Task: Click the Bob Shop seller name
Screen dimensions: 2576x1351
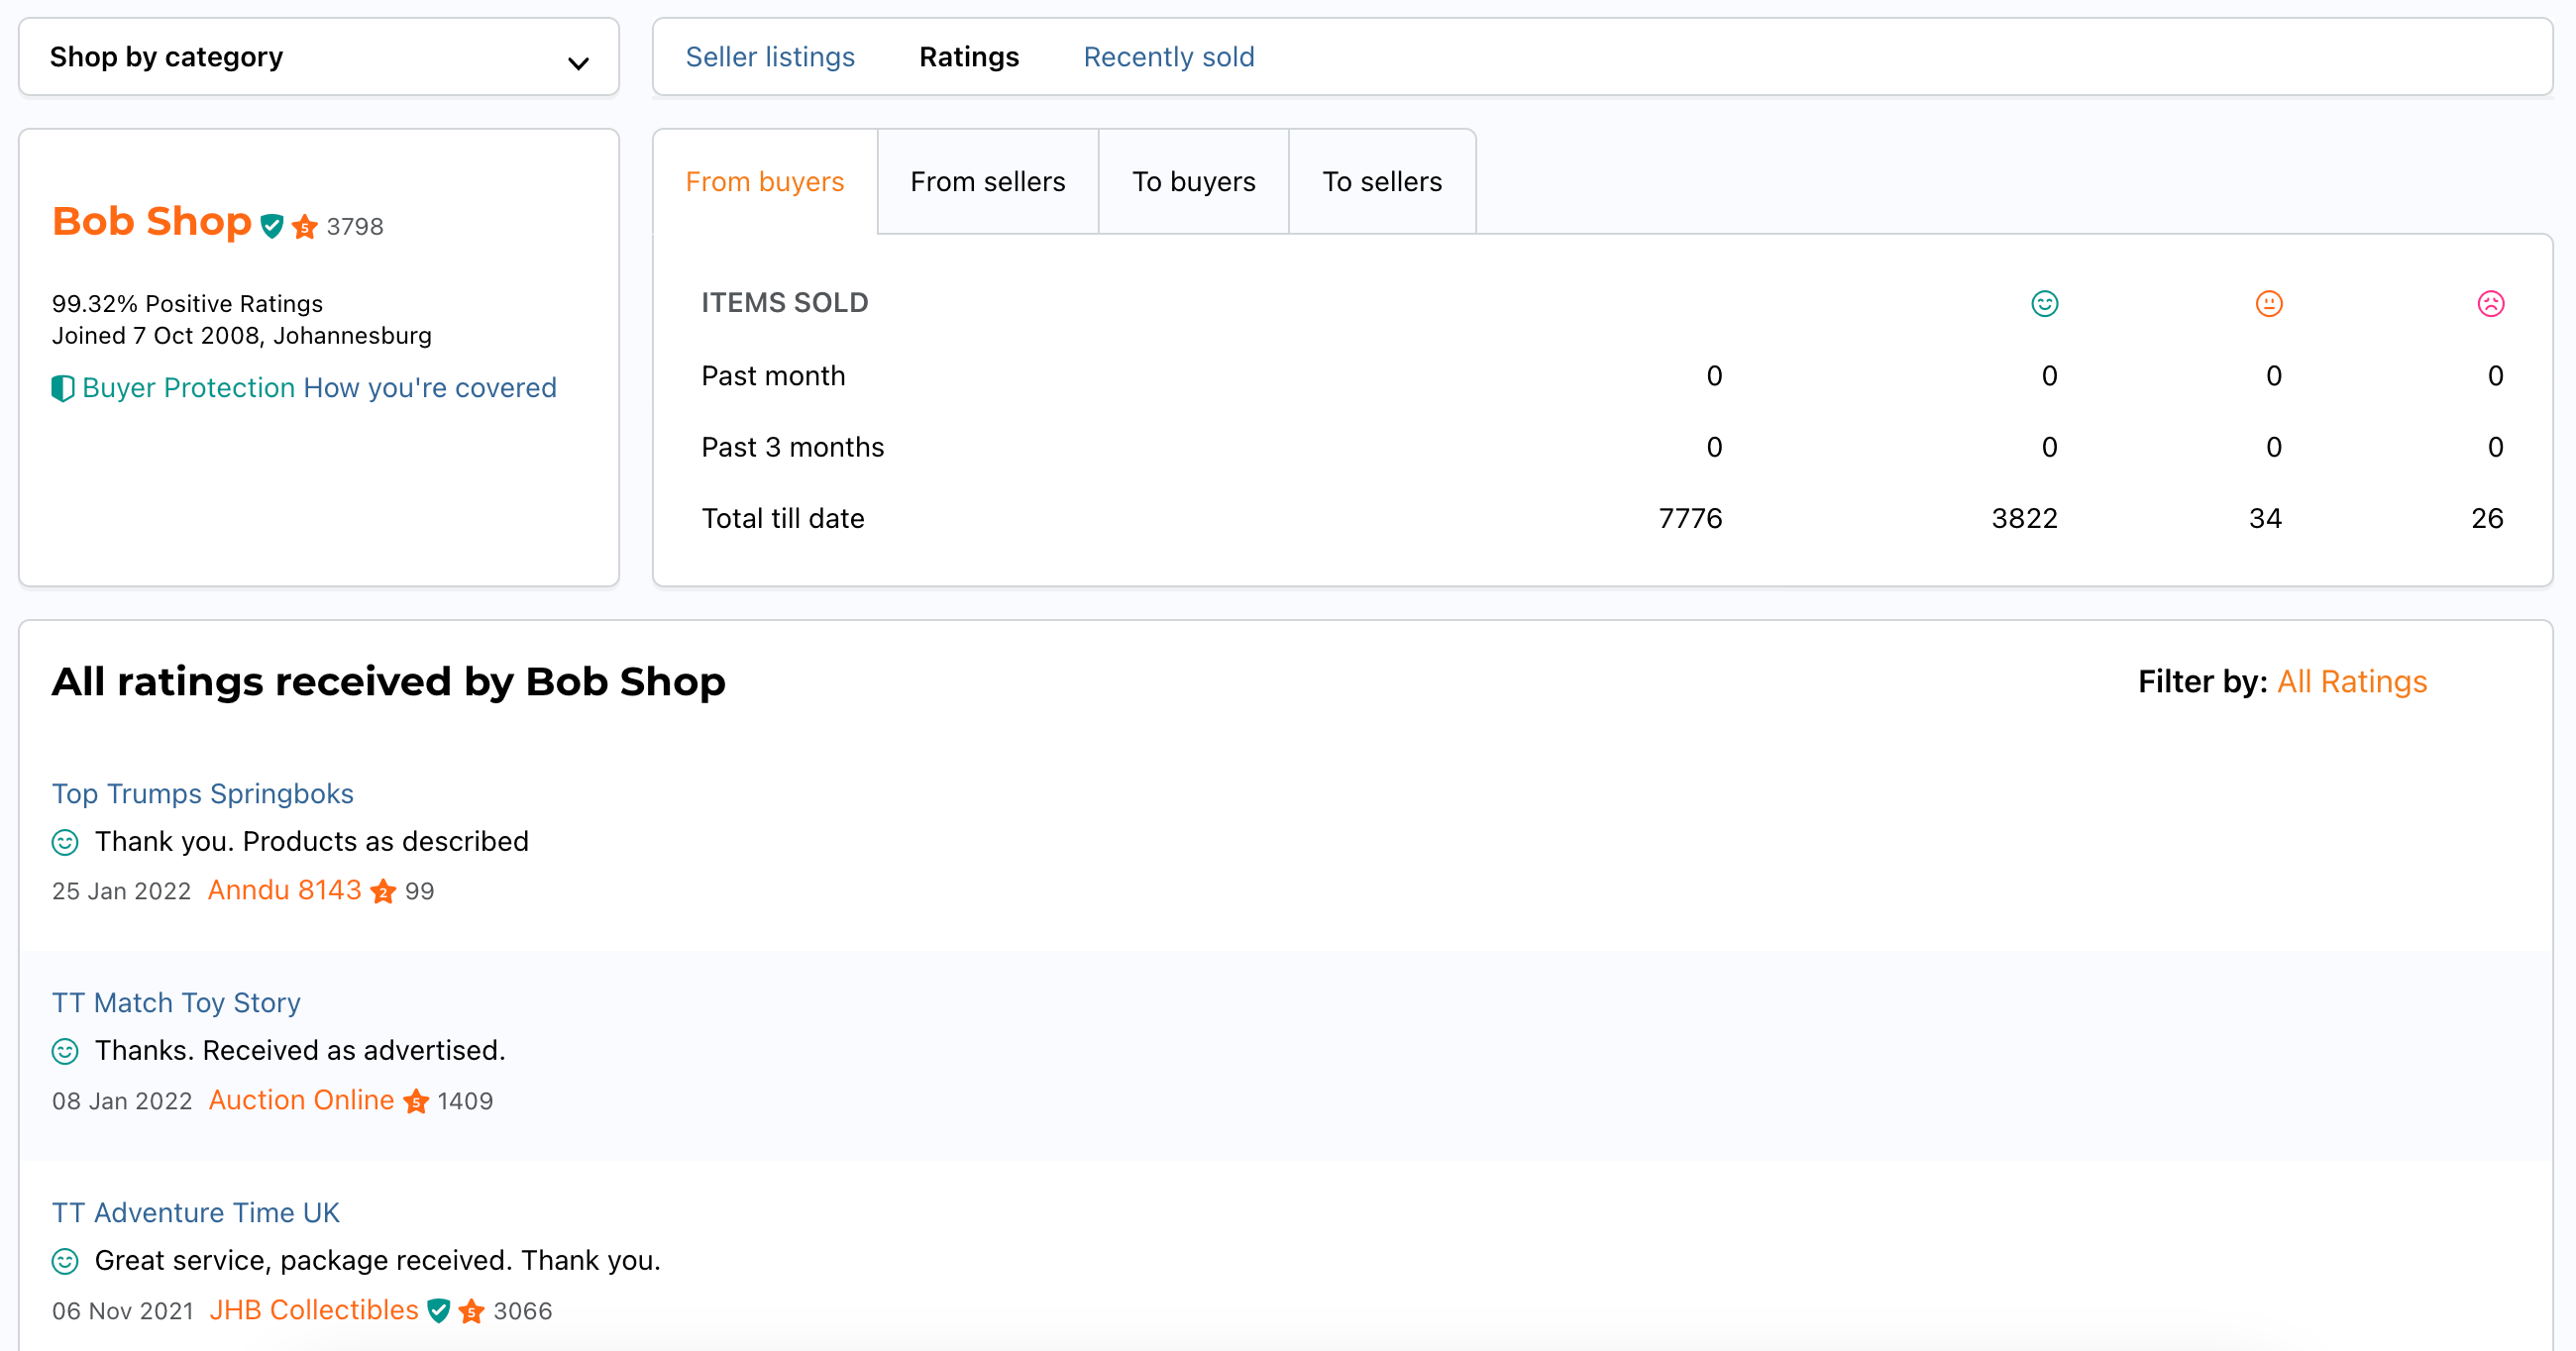Action: 152,221
